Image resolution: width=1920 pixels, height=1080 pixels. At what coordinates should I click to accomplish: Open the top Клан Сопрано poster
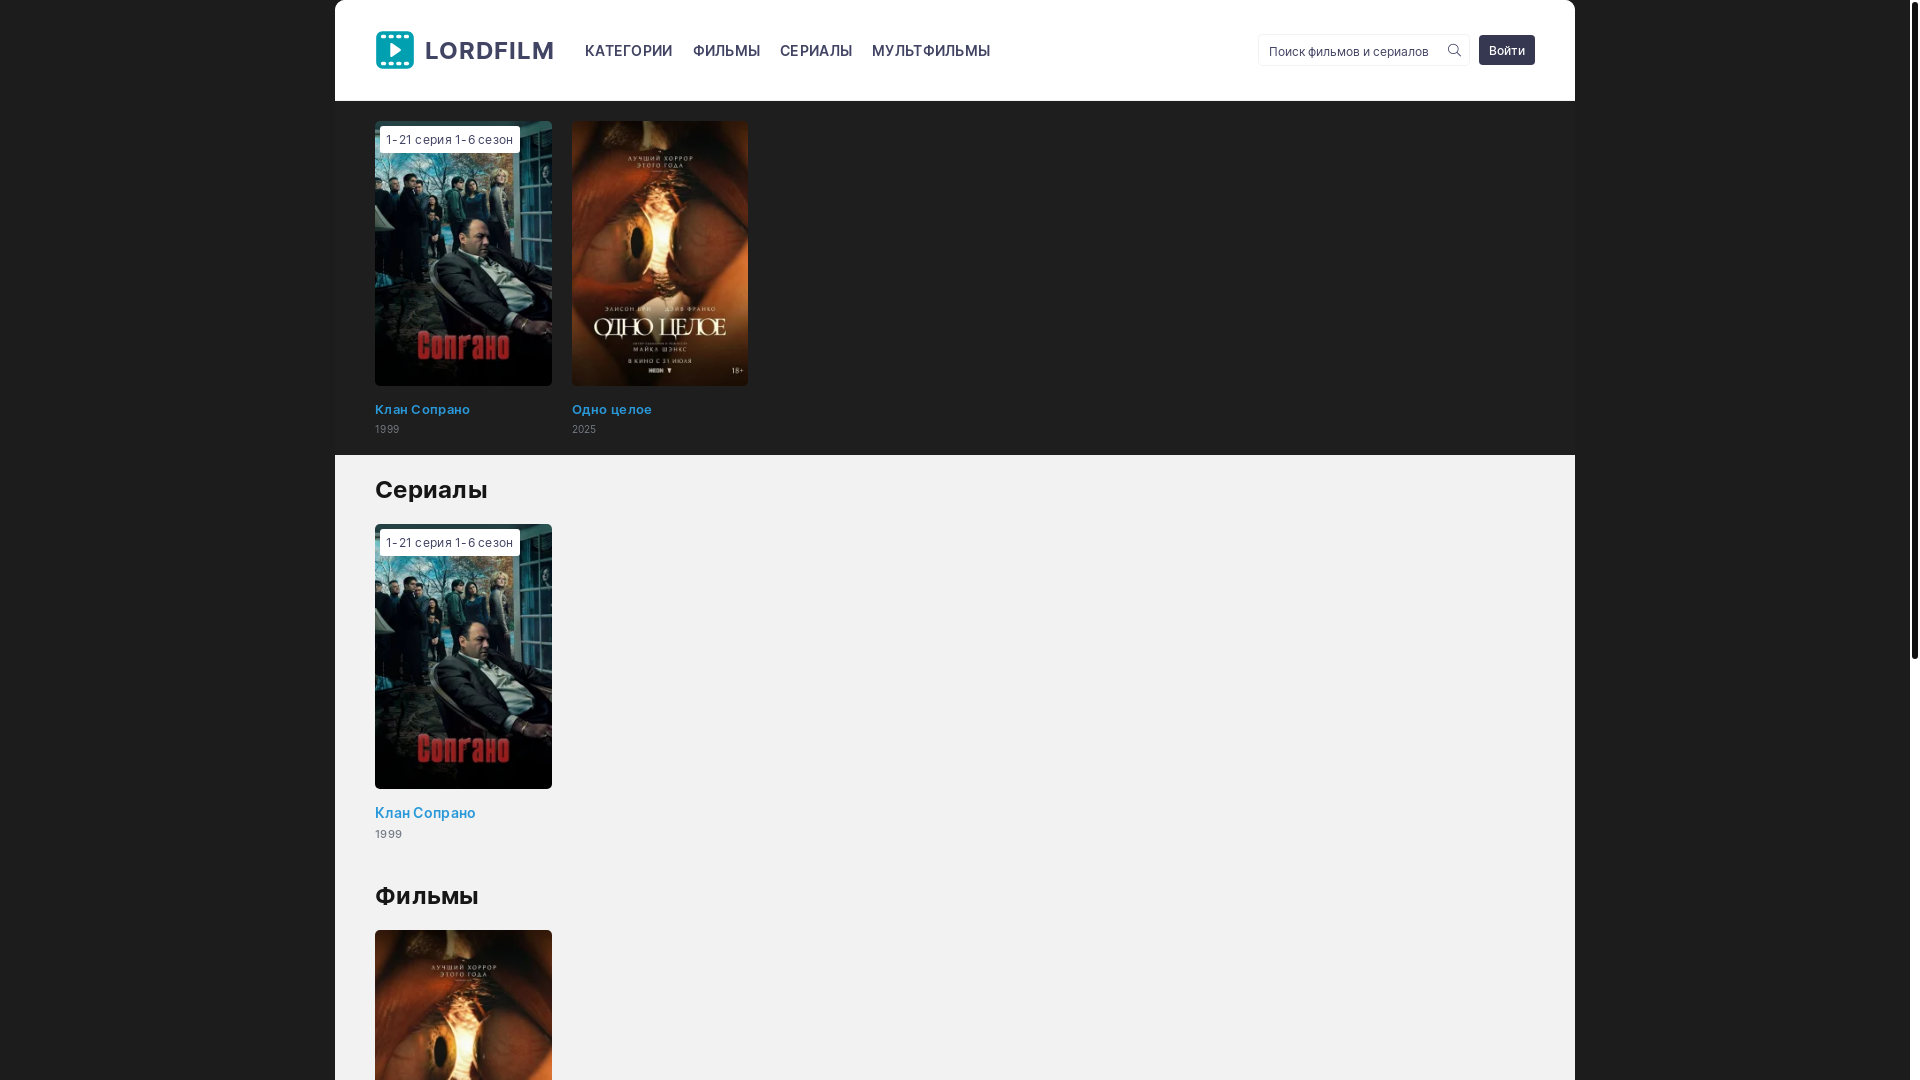click(463, 254)
